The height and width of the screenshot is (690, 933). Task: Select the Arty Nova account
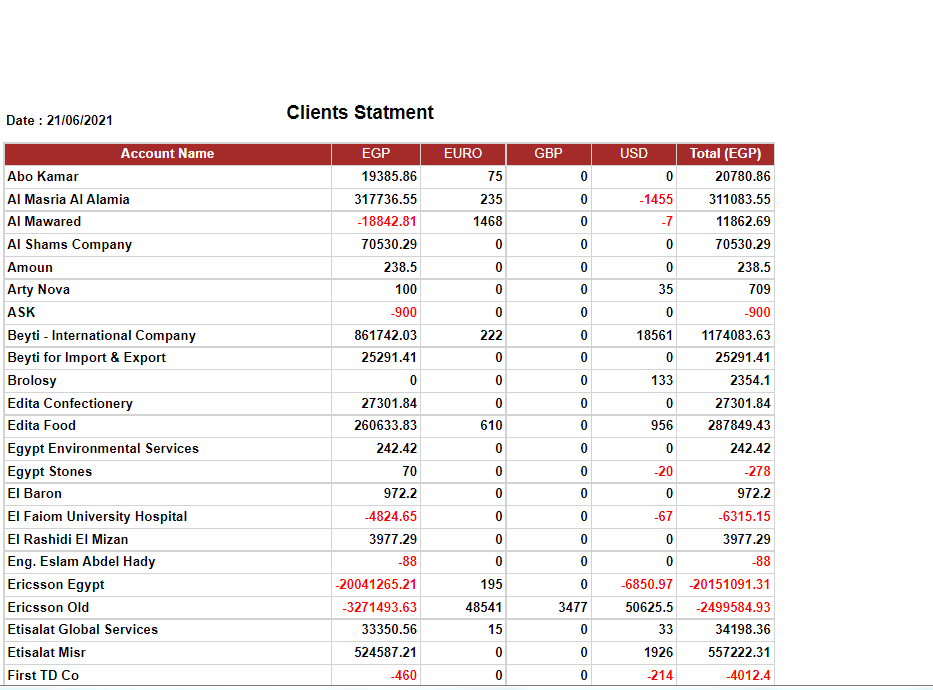[x=39, y=290]
